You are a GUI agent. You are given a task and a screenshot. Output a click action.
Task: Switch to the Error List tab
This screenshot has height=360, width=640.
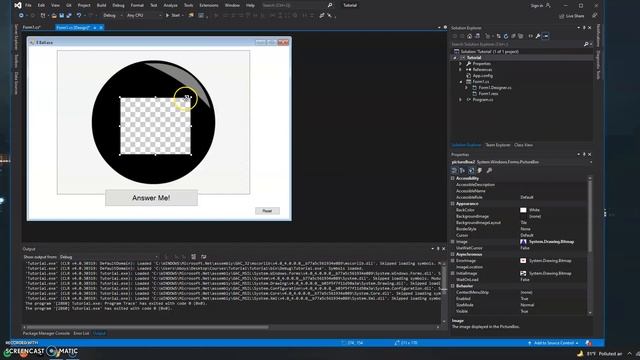[x=81, y=333]
